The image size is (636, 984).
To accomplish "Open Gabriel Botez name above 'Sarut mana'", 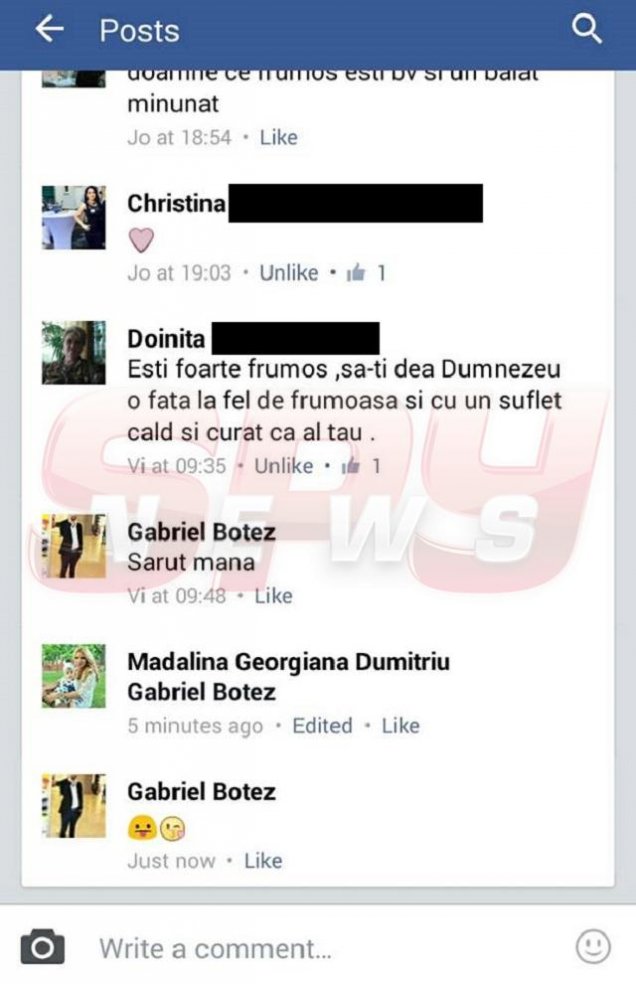I will [202, 532].
